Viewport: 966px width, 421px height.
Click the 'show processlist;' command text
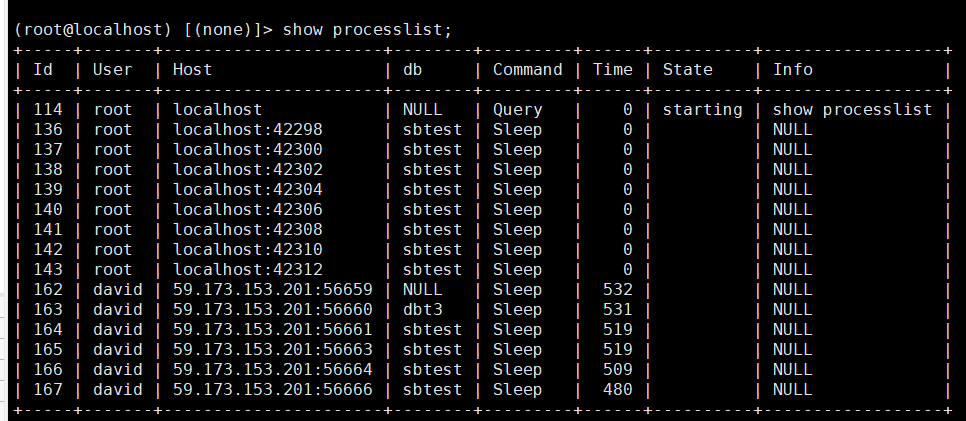pyautogui.click(x=367, y=30)
